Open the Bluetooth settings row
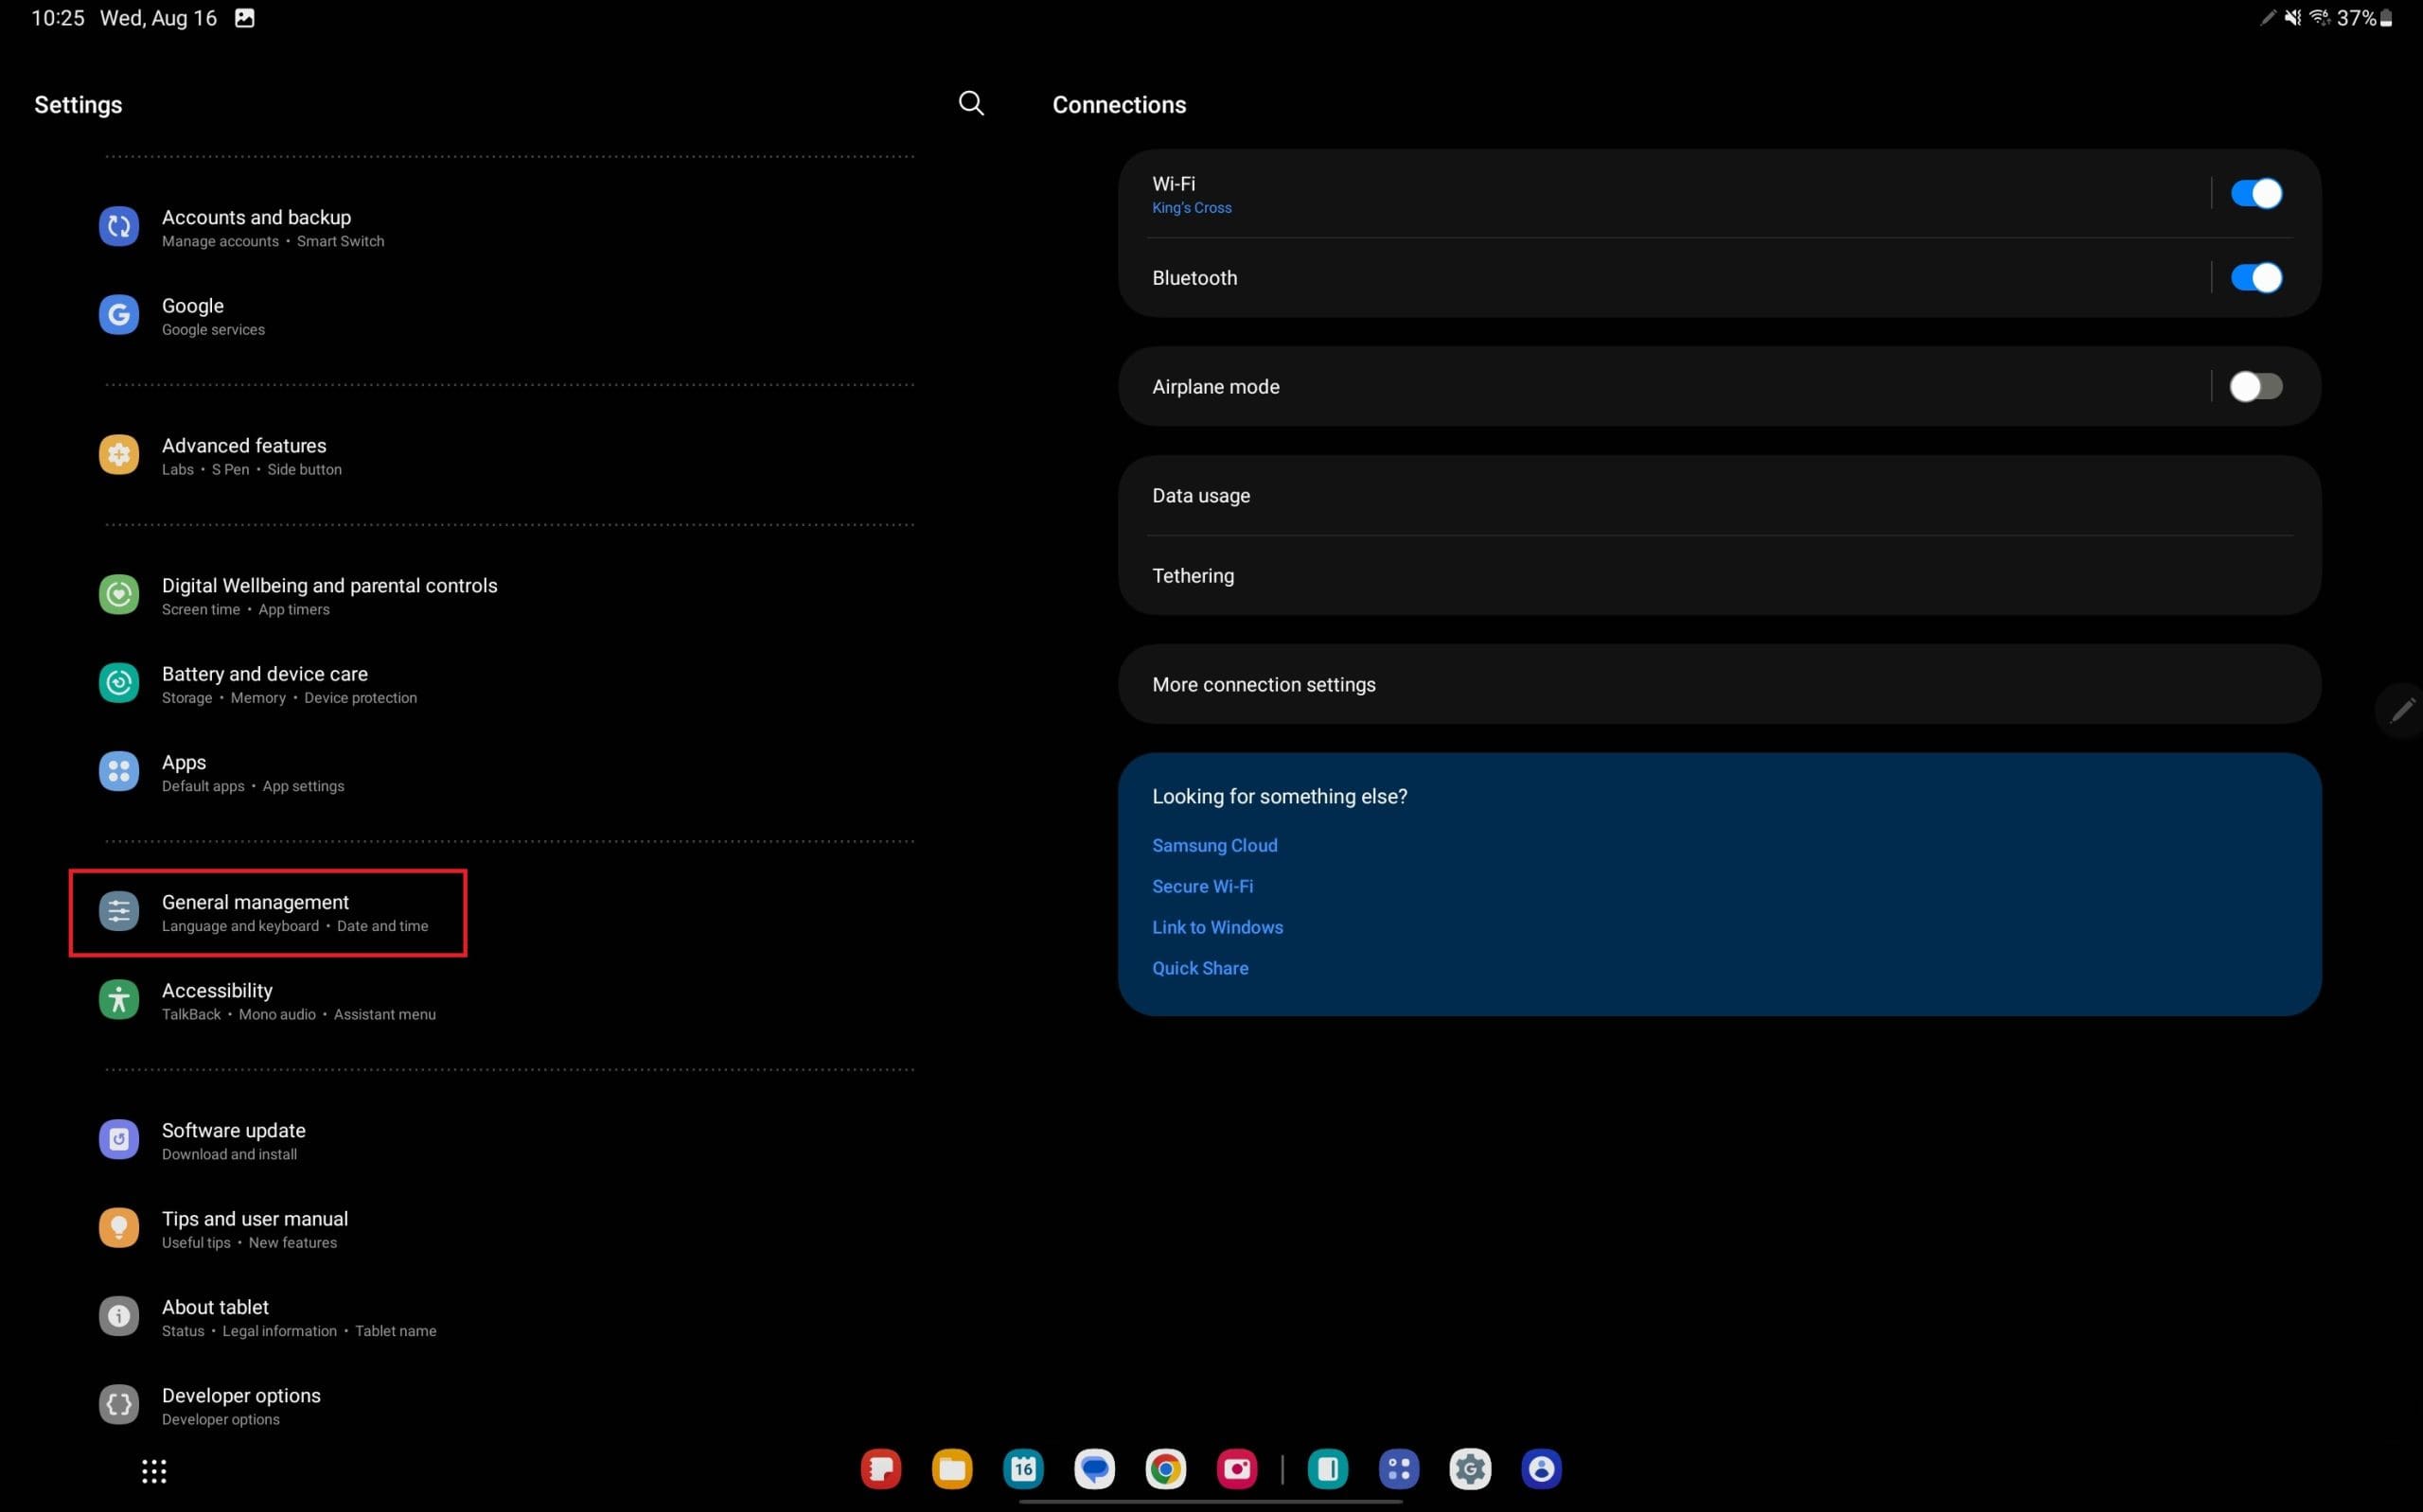The width and height of the screenshot is (2423, 1512). click(x=1665, y=278)
